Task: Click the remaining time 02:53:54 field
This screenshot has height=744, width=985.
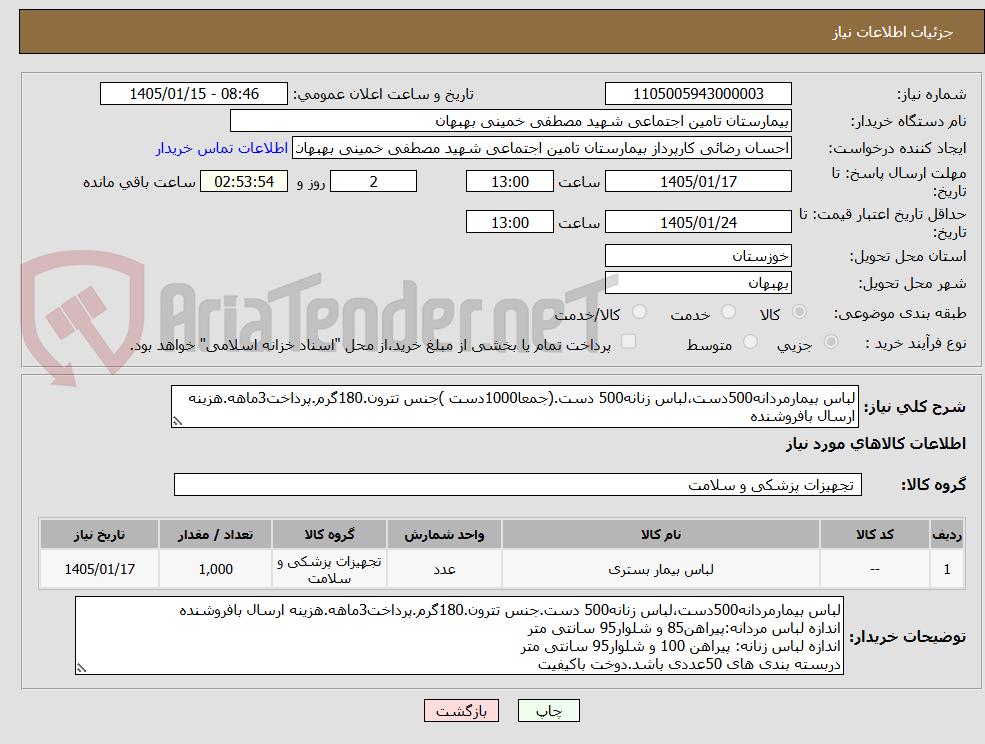Action: [x=244, y=182]
